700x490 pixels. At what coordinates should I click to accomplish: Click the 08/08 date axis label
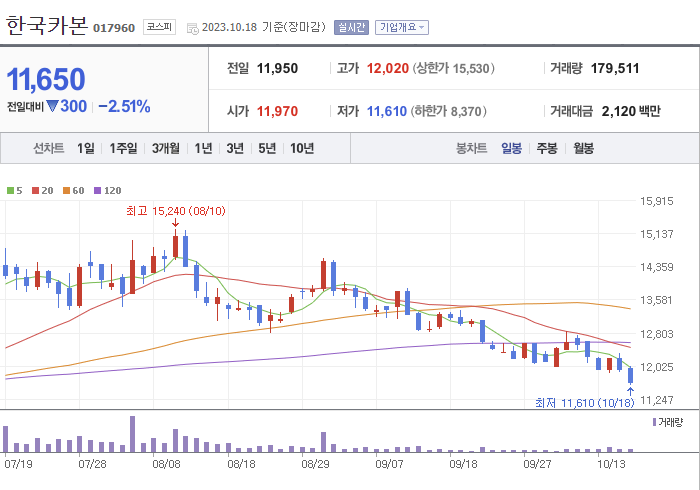pos(166,464)
